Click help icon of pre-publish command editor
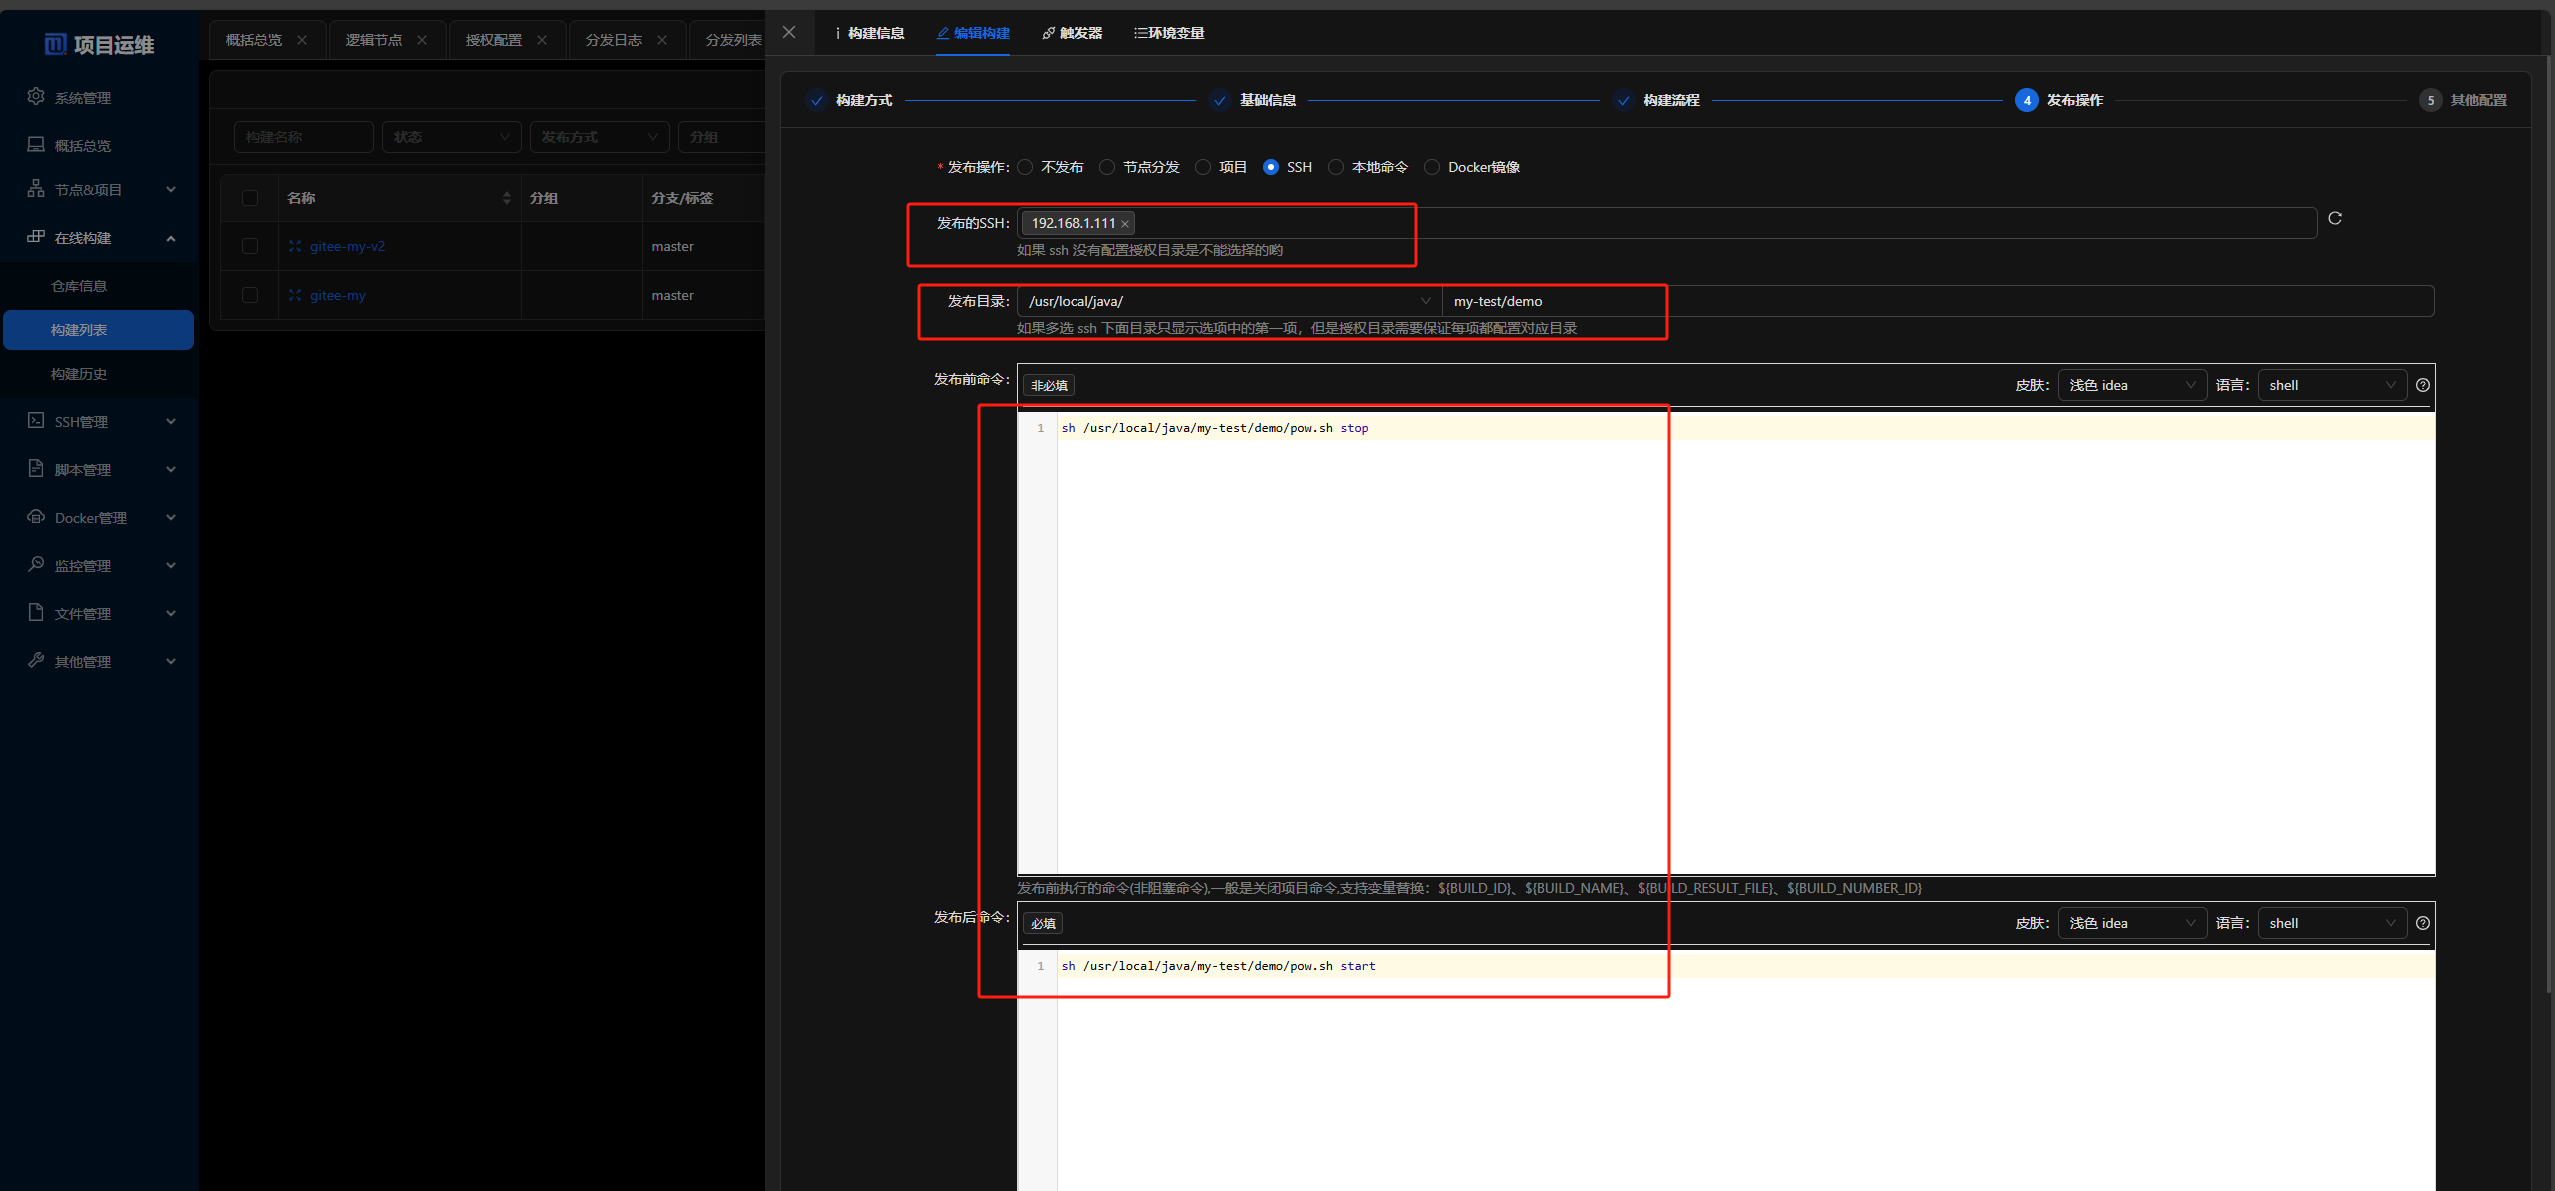 point(2422,385)
